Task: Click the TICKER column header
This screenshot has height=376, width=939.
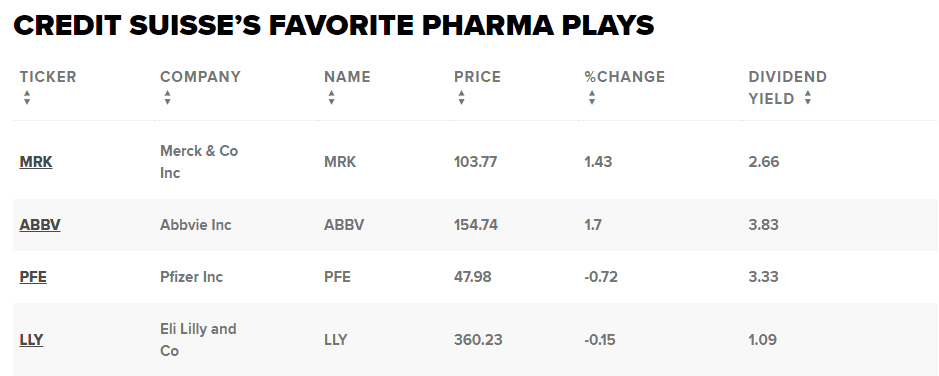Action: click(x=48, y=77)
